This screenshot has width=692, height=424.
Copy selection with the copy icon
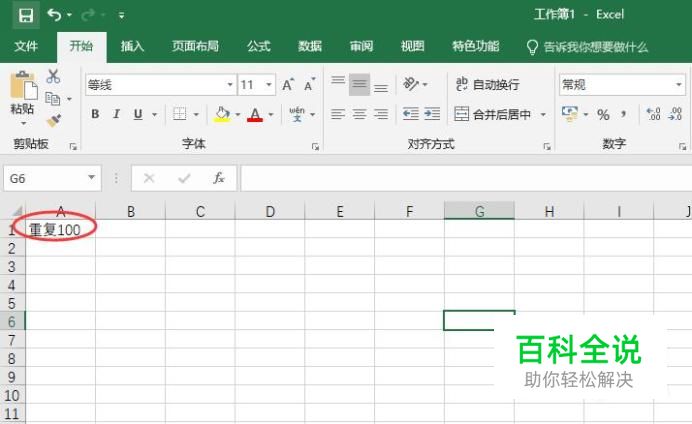53,99
